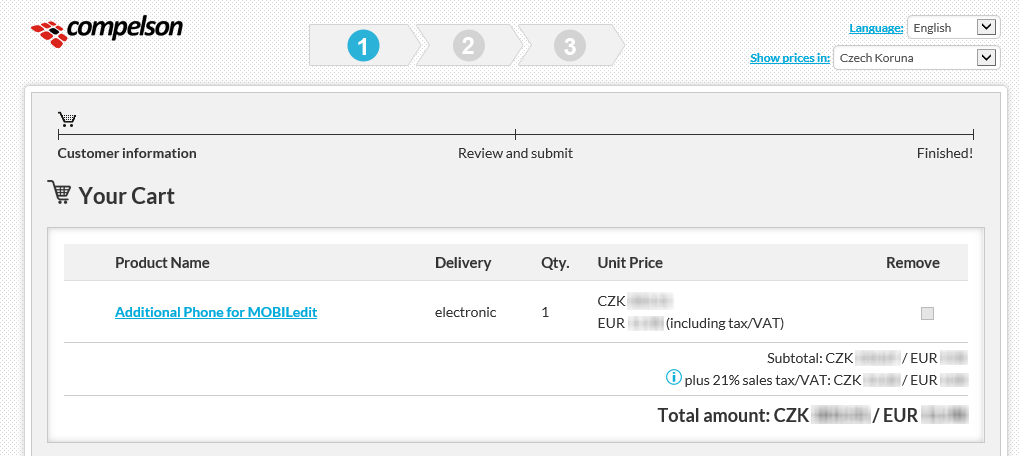Open Additional Phone for MOBILedit product link
This screenshot has width=1020, height=456.
pyautogui.click(x=216, y=312)
